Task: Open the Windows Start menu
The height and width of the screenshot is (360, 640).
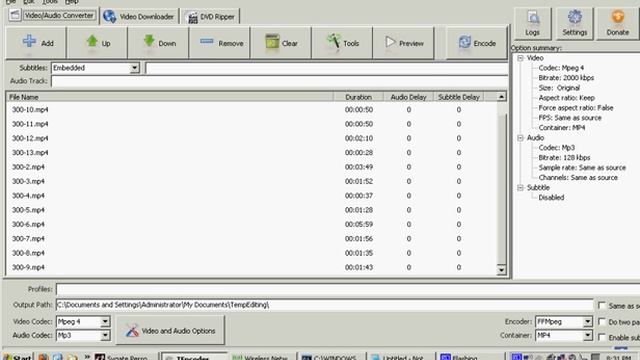Action: (x=17, y=357)
